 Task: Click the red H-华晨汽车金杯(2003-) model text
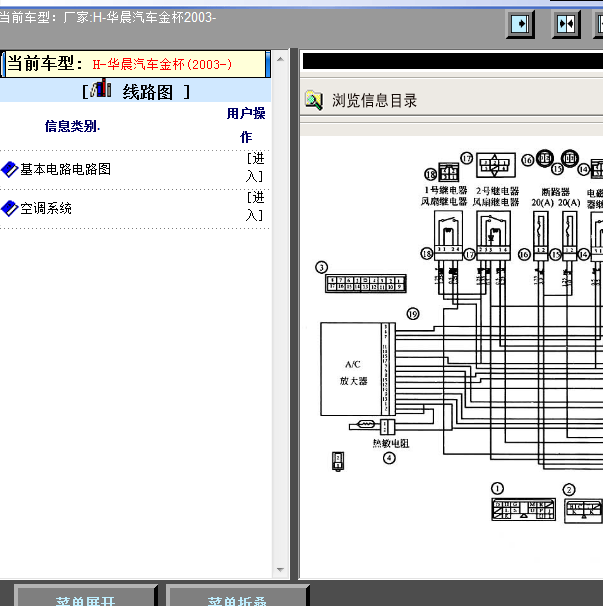[162, 64]
